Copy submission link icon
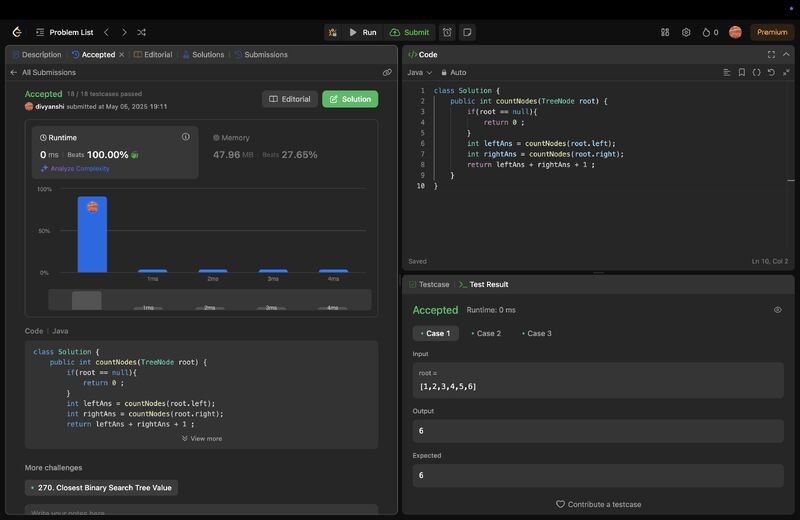This screenshot has height=520, width=800. 387,72
